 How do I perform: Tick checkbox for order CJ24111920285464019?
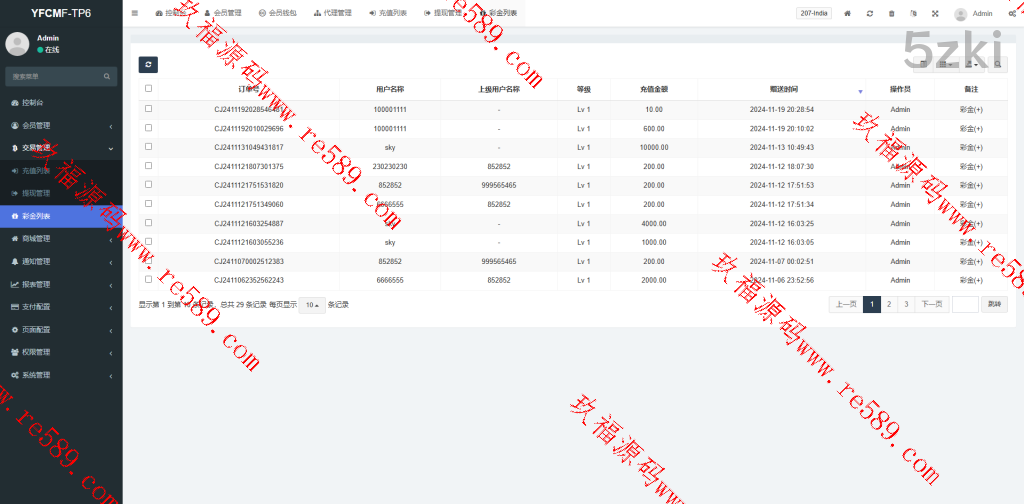click(x=148, y=109)
